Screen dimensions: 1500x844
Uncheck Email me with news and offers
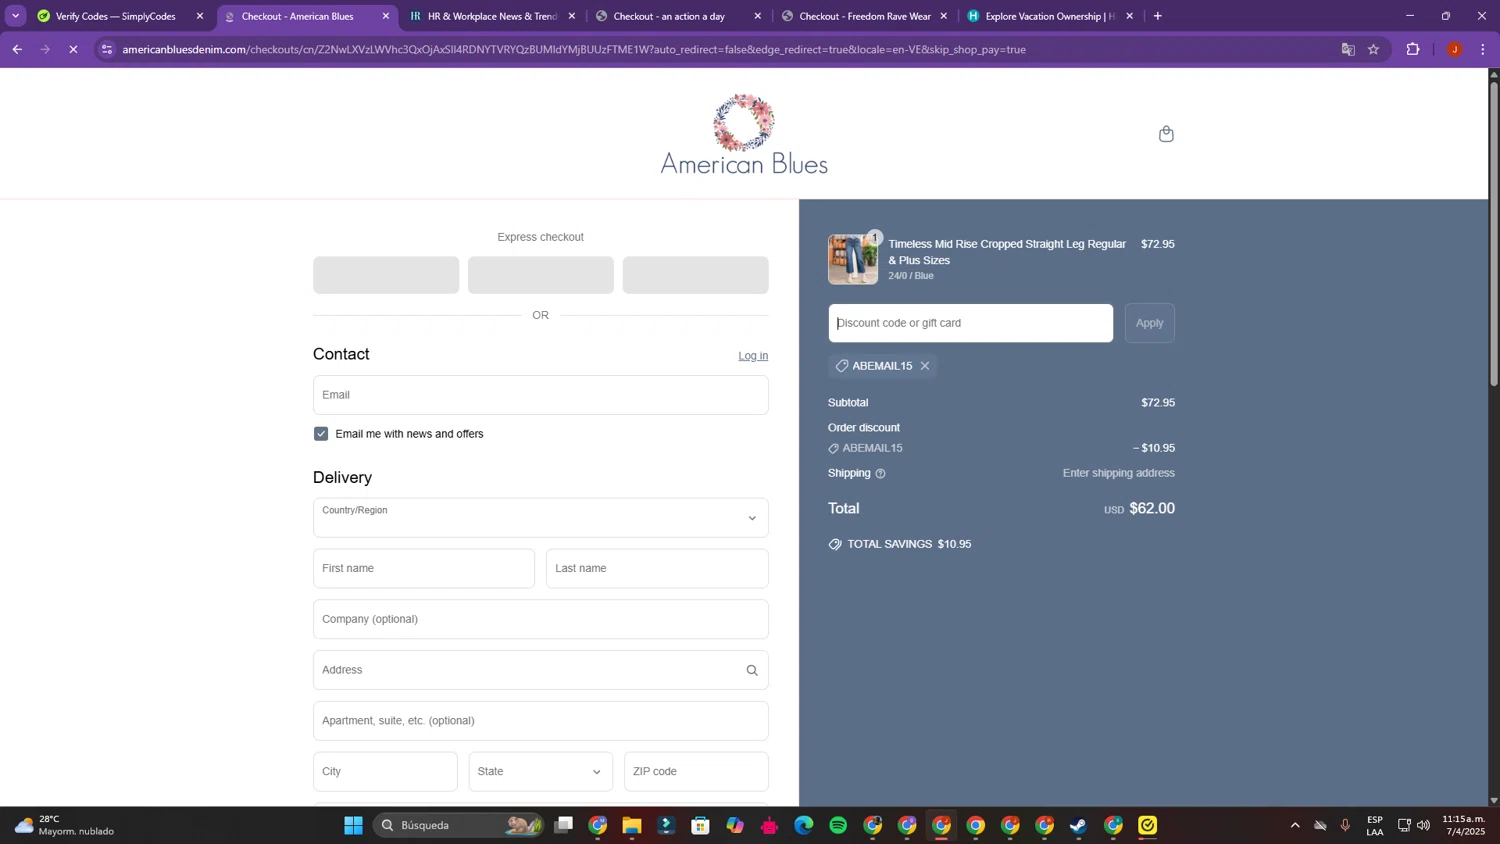click(x=321, y=434)
